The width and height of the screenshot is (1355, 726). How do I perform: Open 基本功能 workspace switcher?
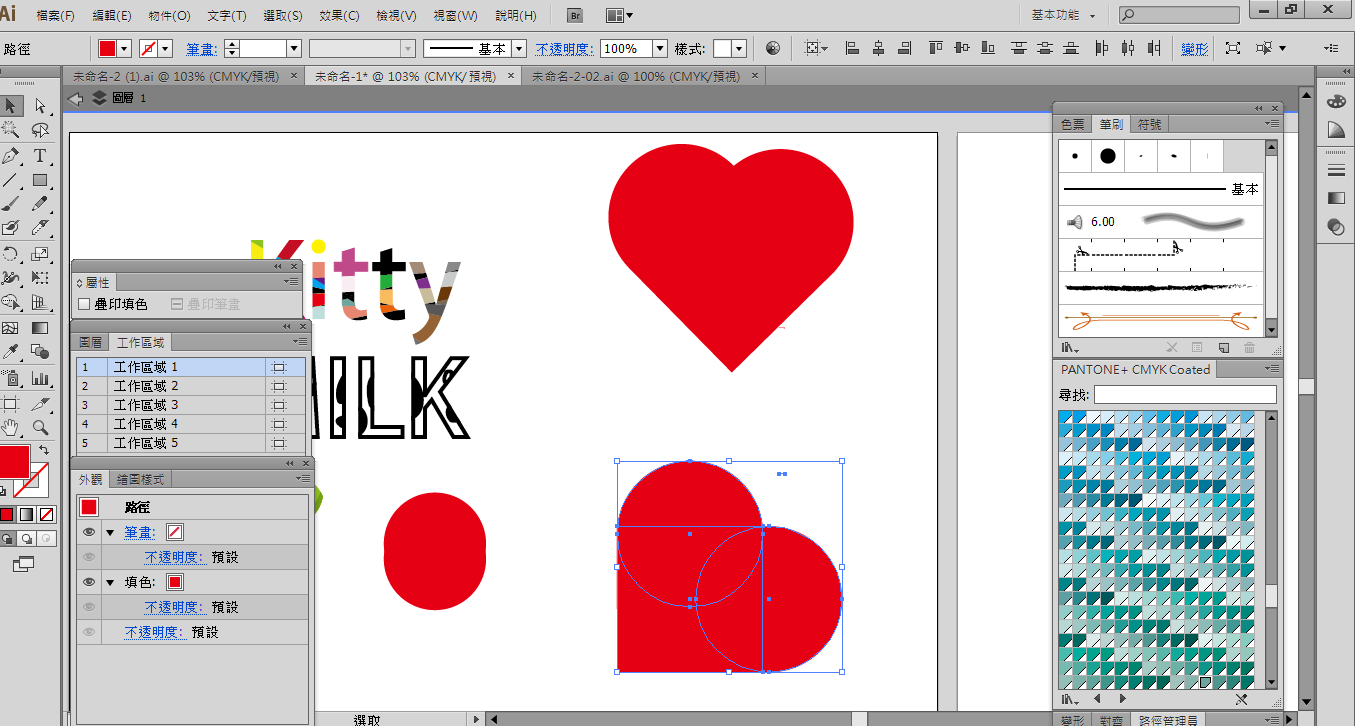pos(1064,16)
